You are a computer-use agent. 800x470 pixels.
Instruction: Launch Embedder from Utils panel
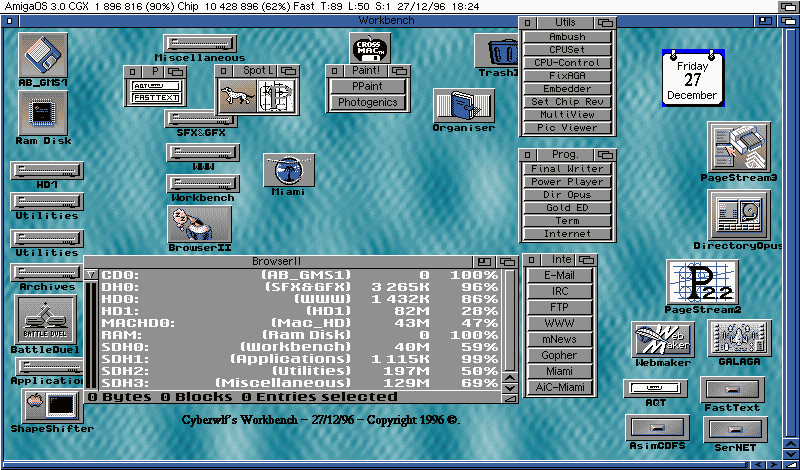pyautogui.click(x=567, y=89)
